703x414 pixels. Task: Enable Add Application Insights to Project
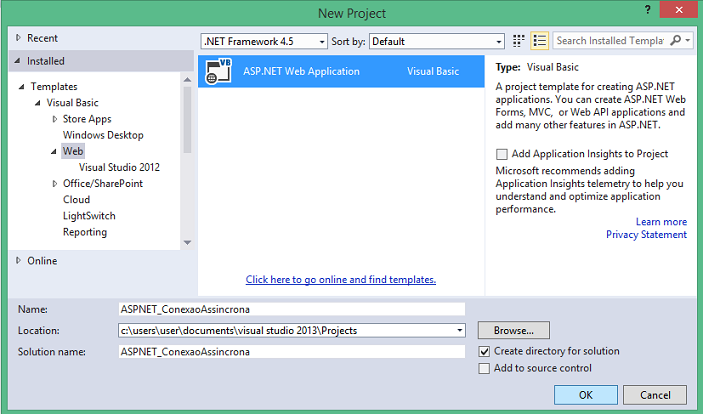tap(502, 154)
